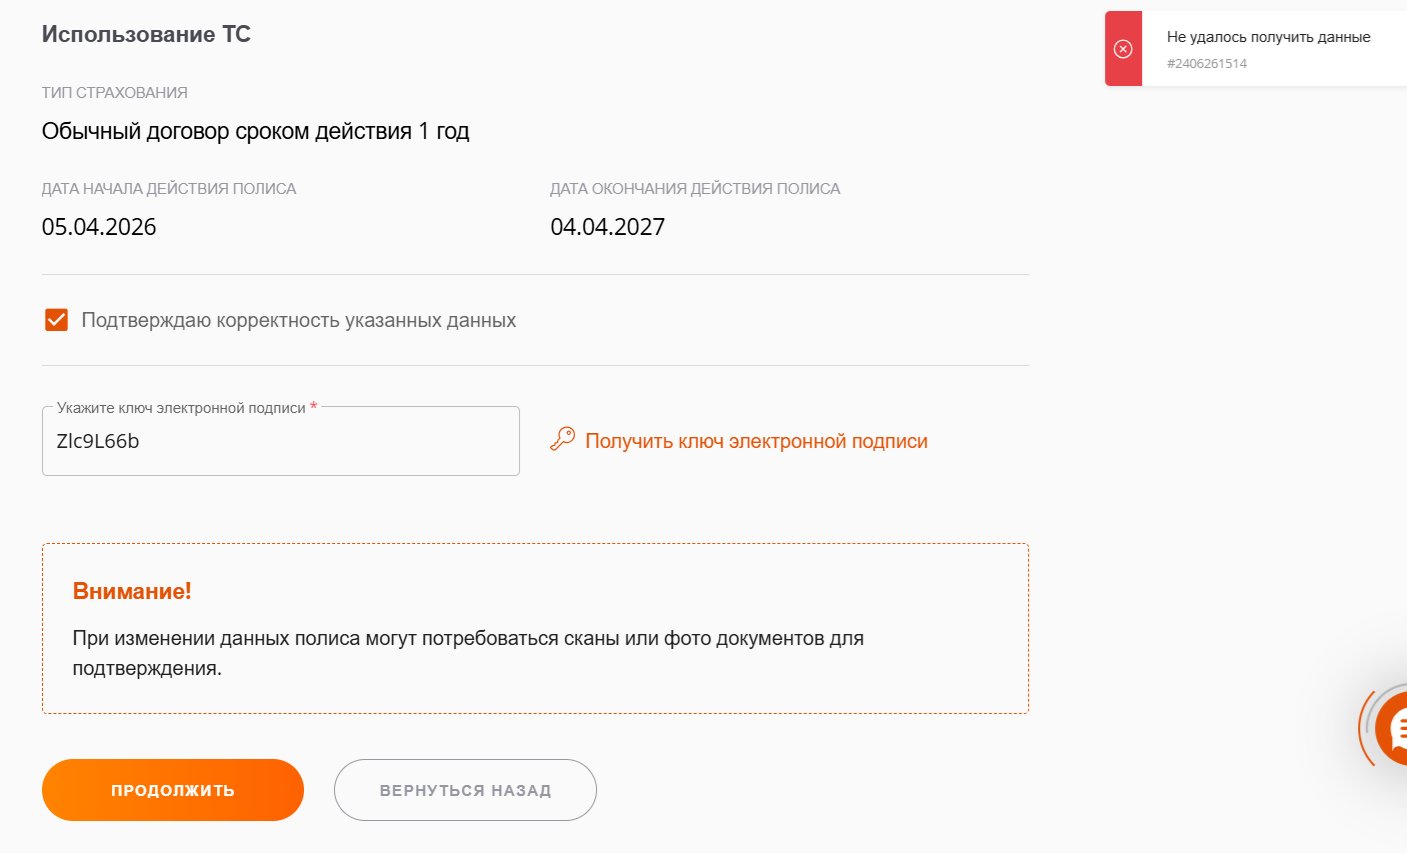1407x853 pixels.
Task: Click the warning paragraph about document scans
Action: pos(468,653)
